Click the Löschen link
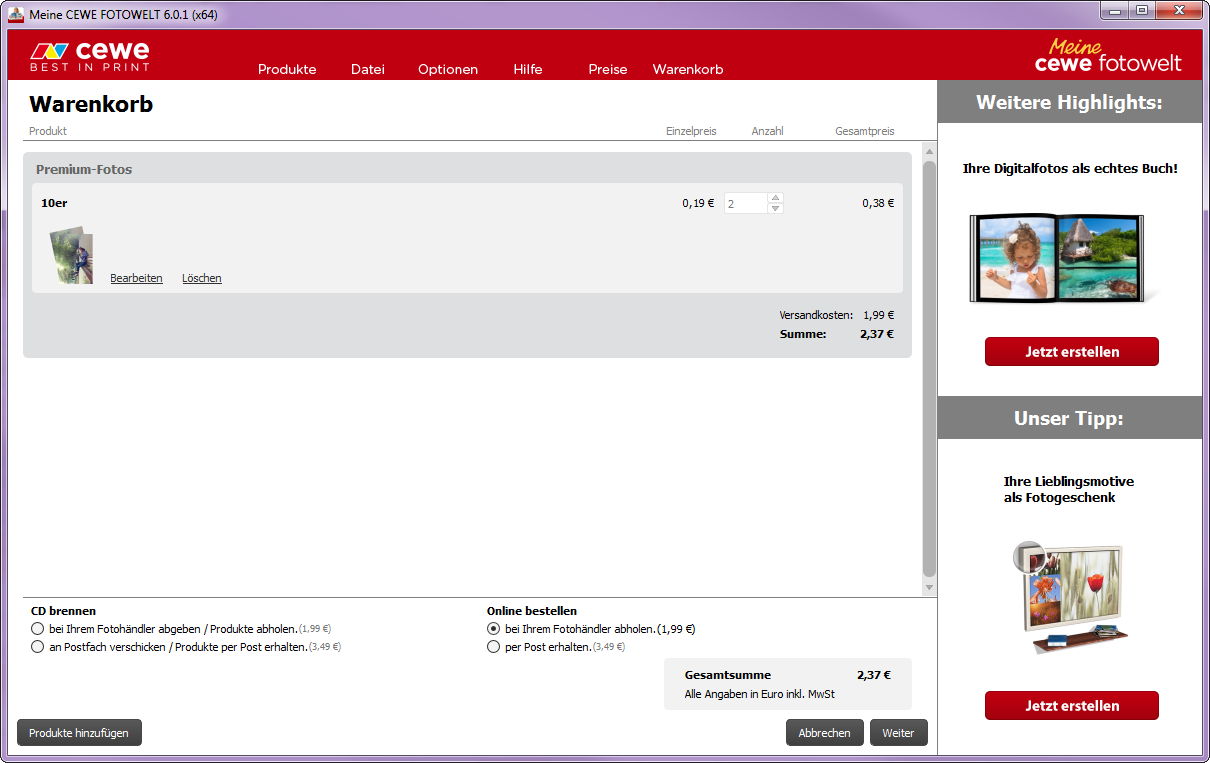Image resolution: width=1210 pixels, height=763 pixels. (x=202, y=278)
